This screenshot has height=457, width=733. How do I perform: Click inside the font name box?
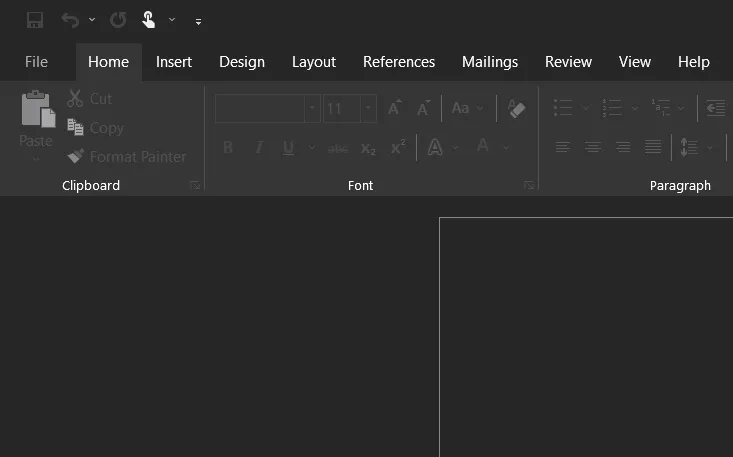(x=260, y=108)
